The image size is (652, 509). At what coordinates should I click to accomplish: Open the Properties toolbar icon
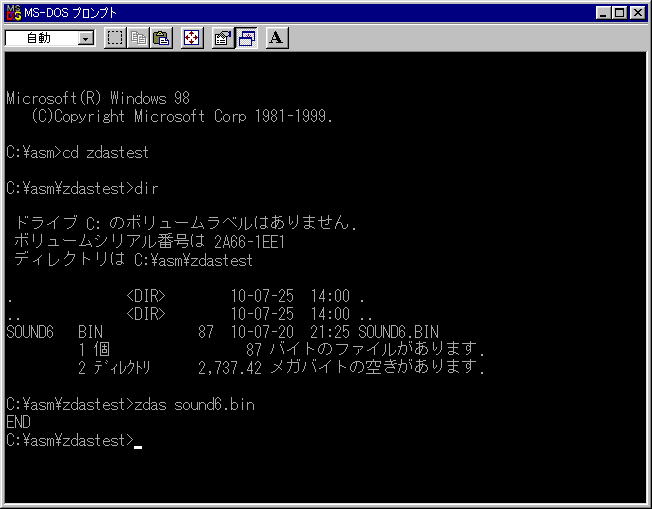(x=223, y=38)
